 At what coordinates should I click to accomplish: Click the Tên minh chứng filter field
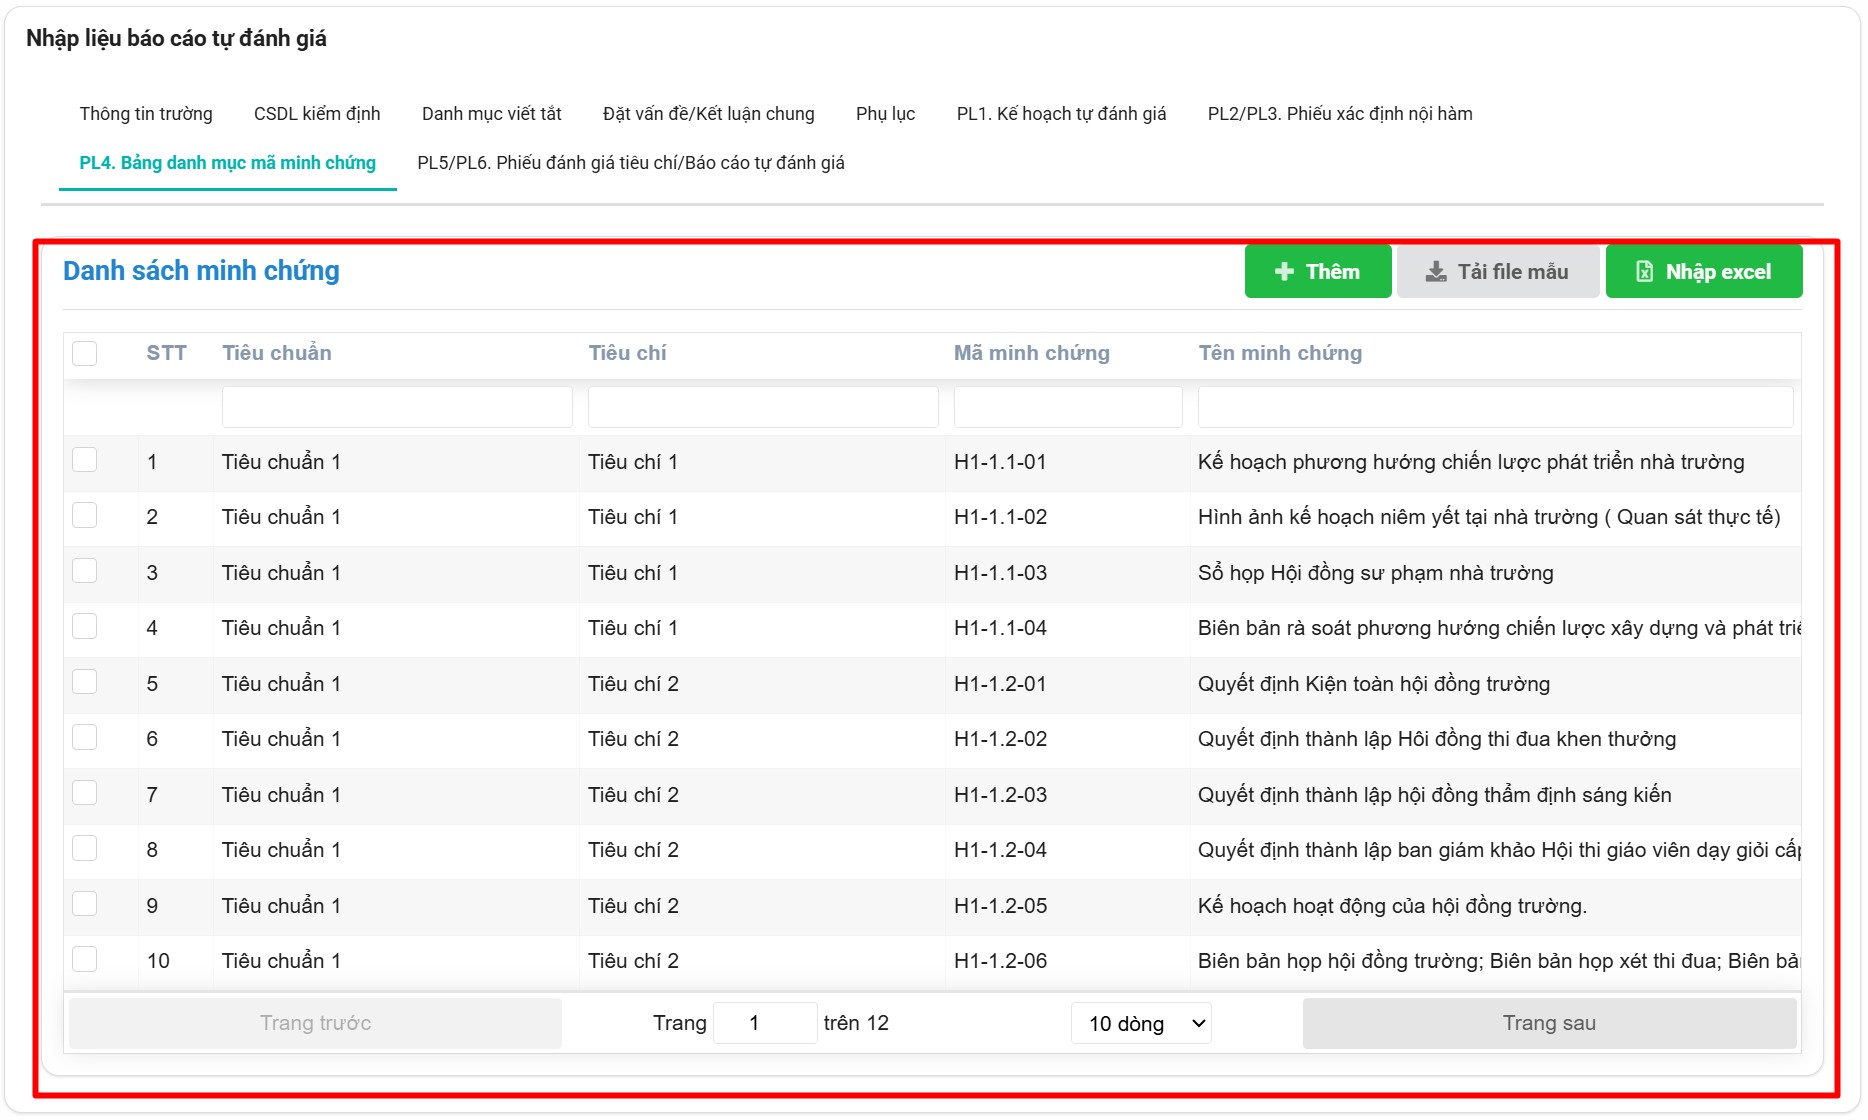click(1494, 407)
